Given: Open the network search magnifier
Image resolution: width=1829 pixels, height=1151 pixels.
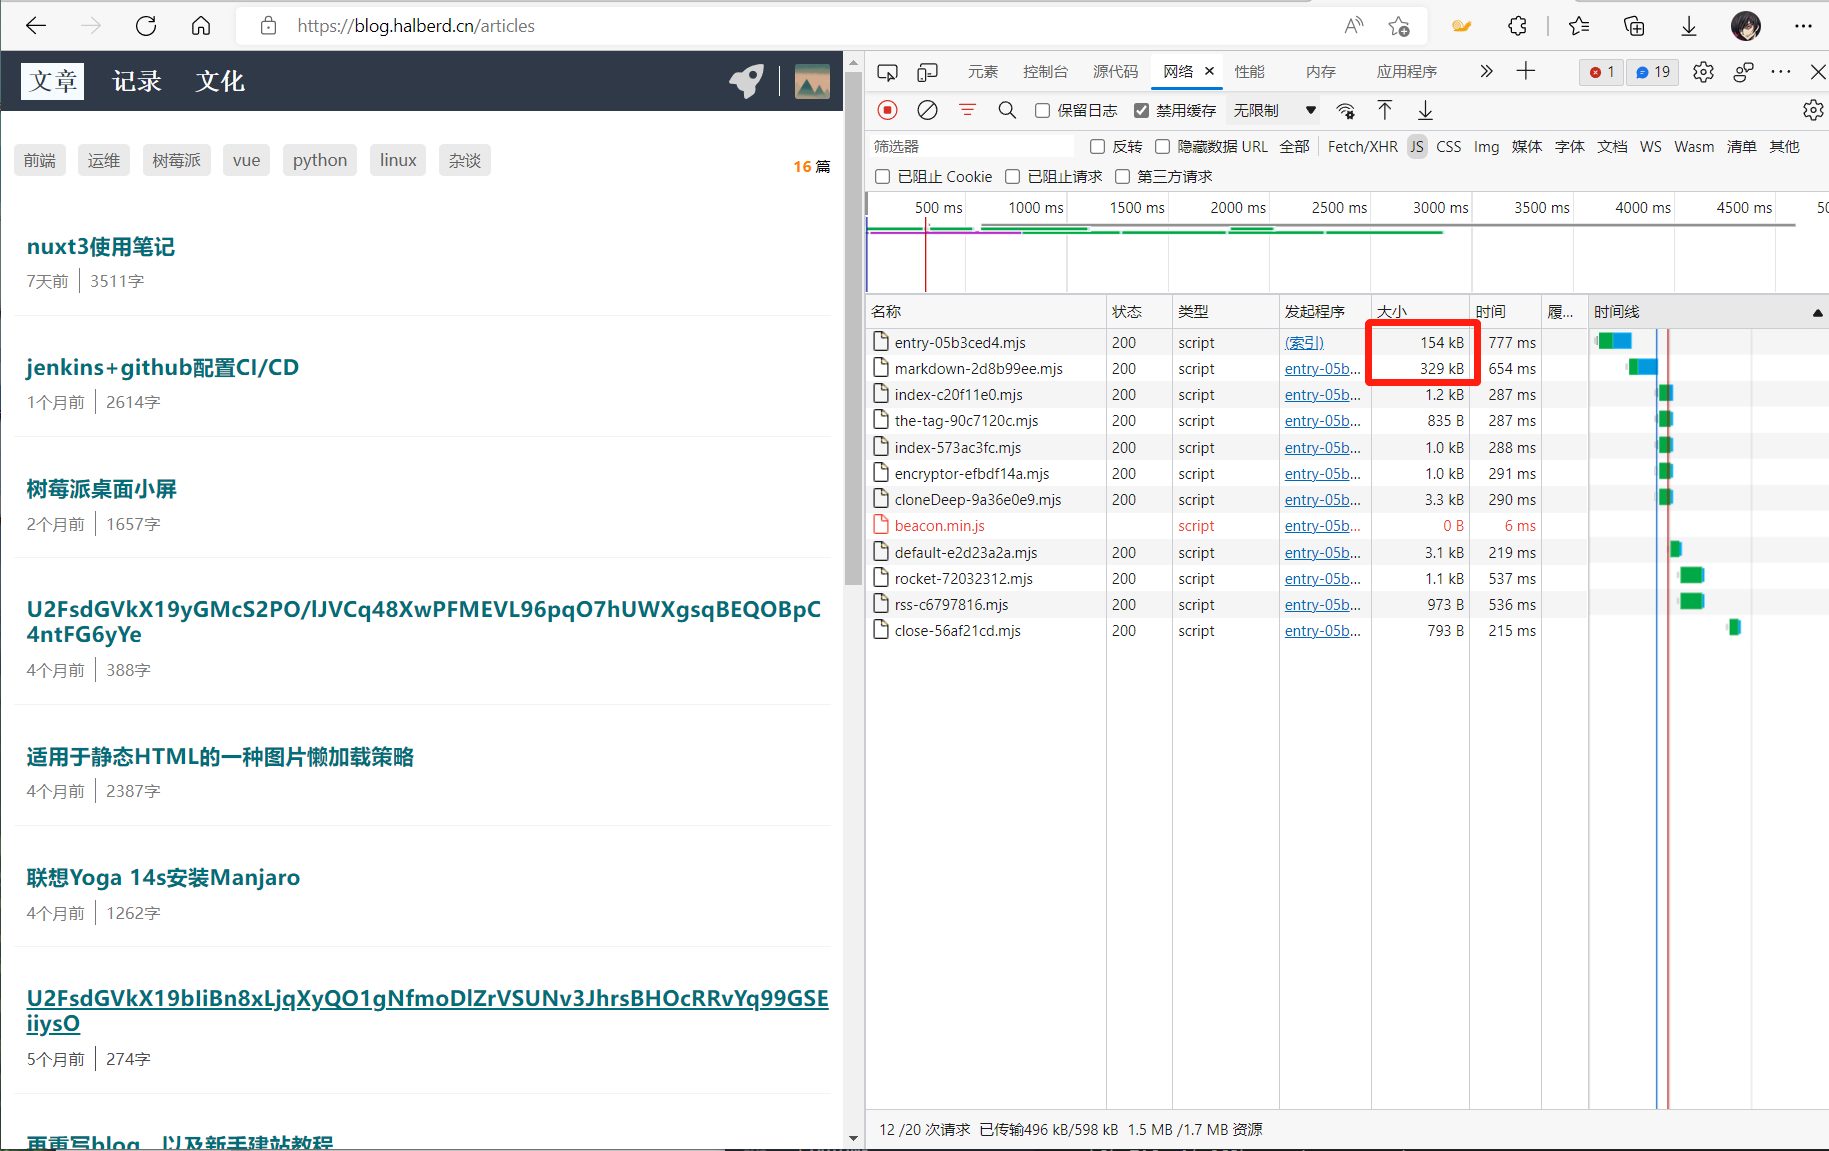Looking at the screenshot, I should click(x=1007, y=110).
